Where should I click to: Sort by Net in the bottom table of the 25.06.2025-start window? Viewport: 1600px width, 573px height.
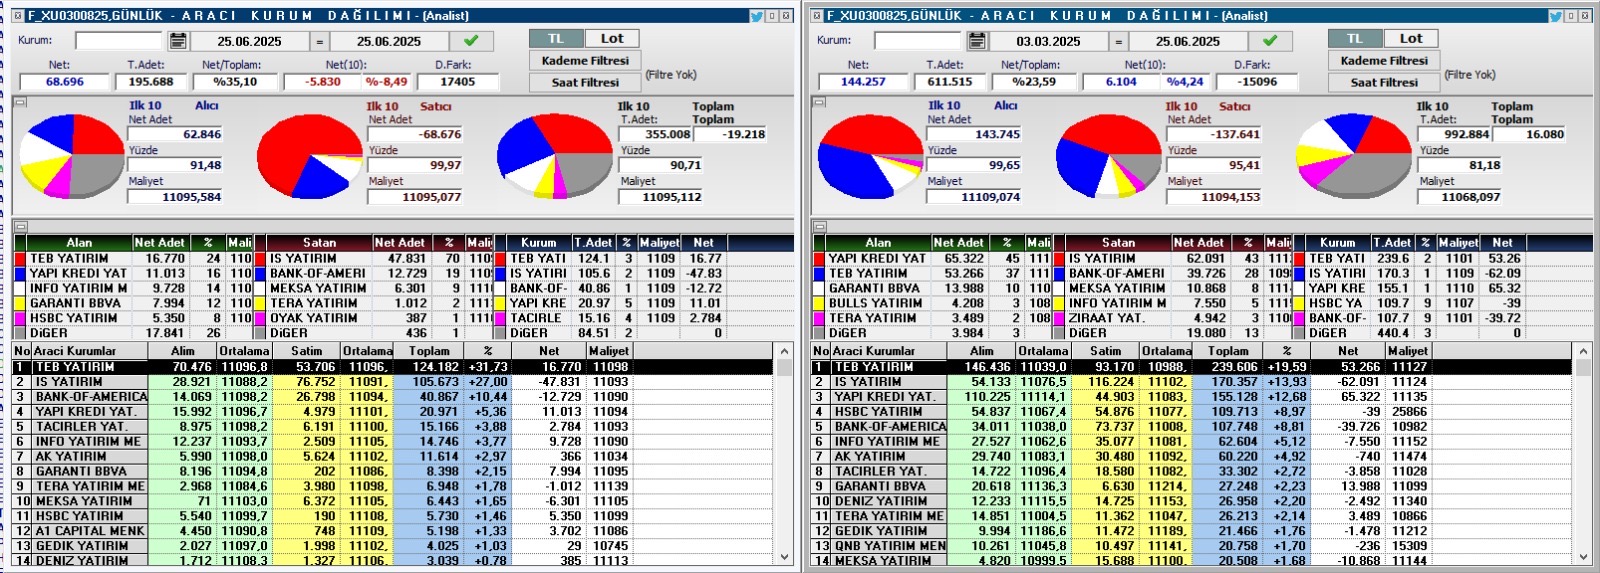(x=549, y=351)
